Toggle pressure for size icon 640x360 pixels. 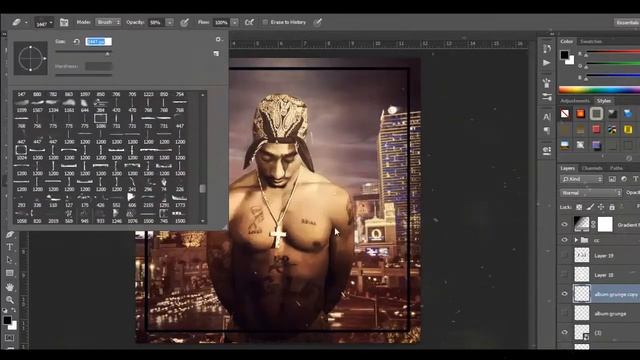(x=318, y=22)
